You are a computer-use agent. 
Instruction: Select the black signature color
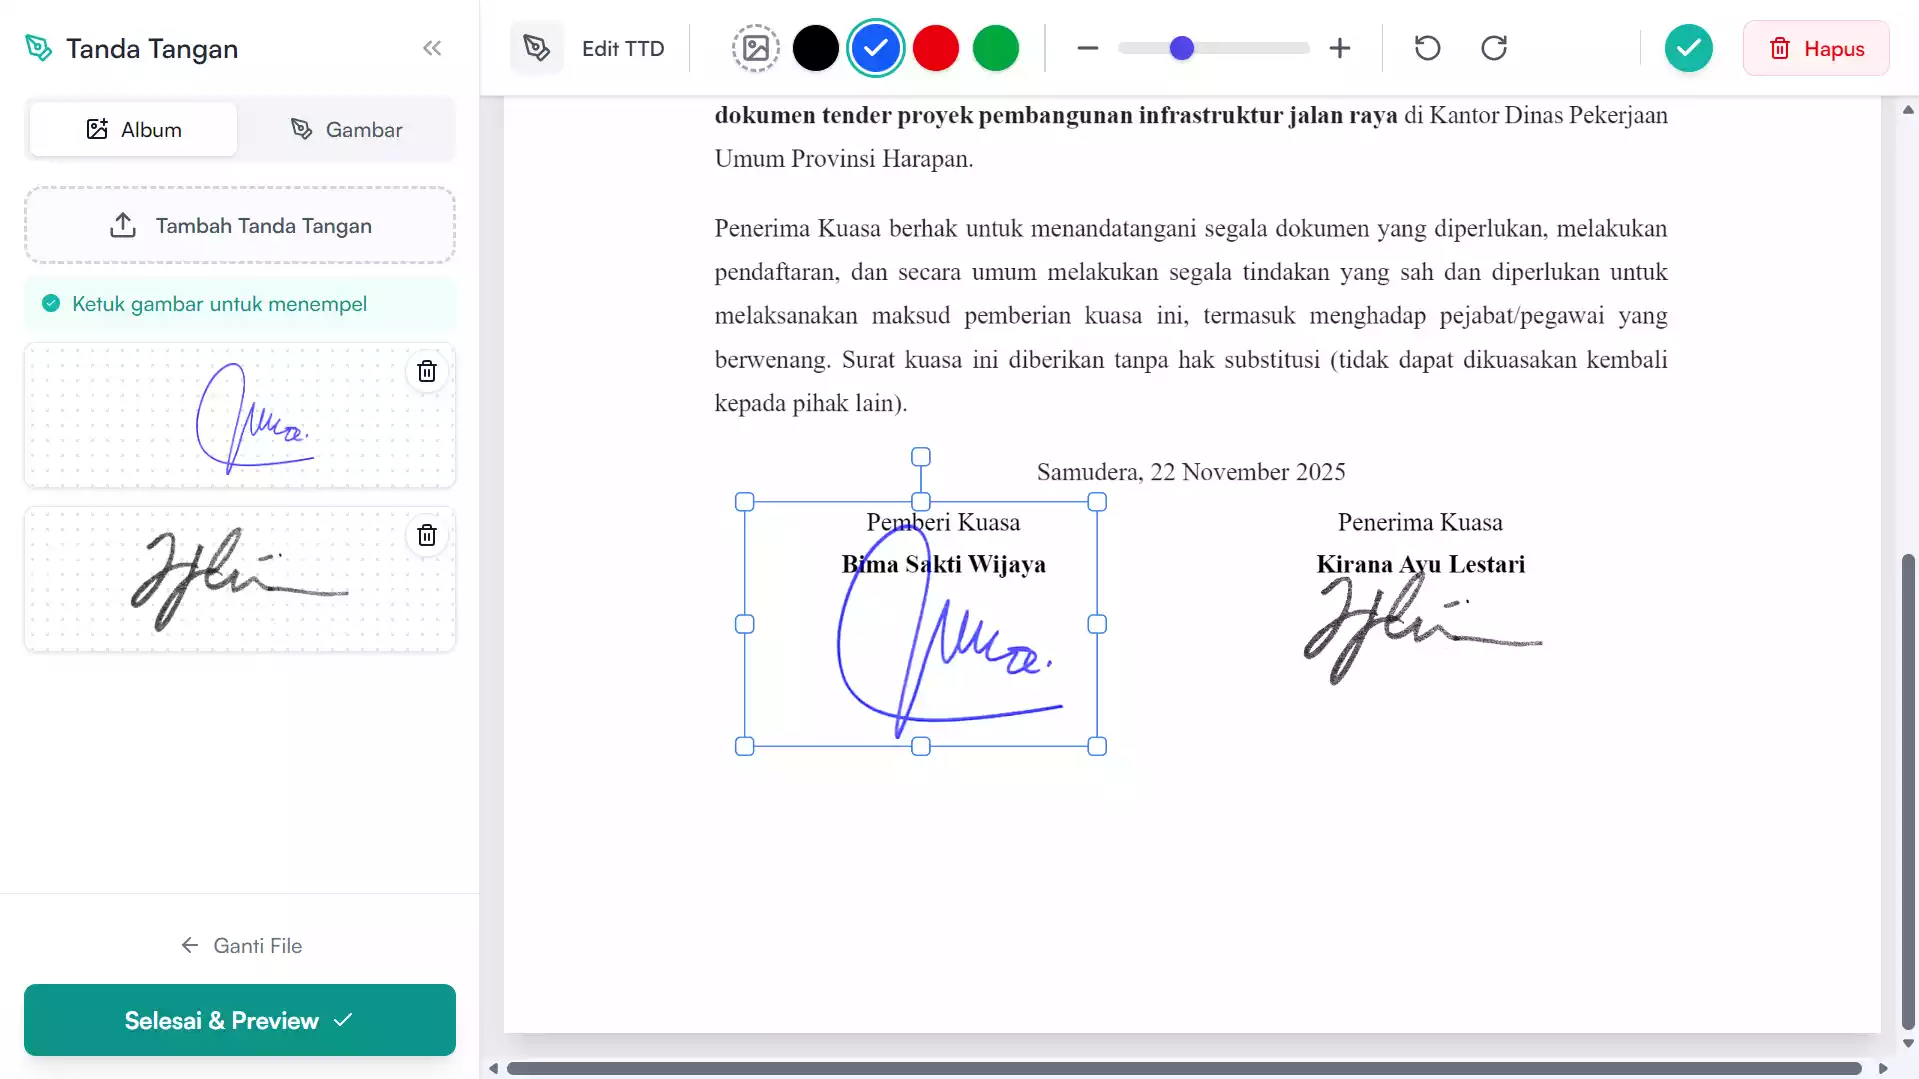pyautogui.click(x=816, y=48)
